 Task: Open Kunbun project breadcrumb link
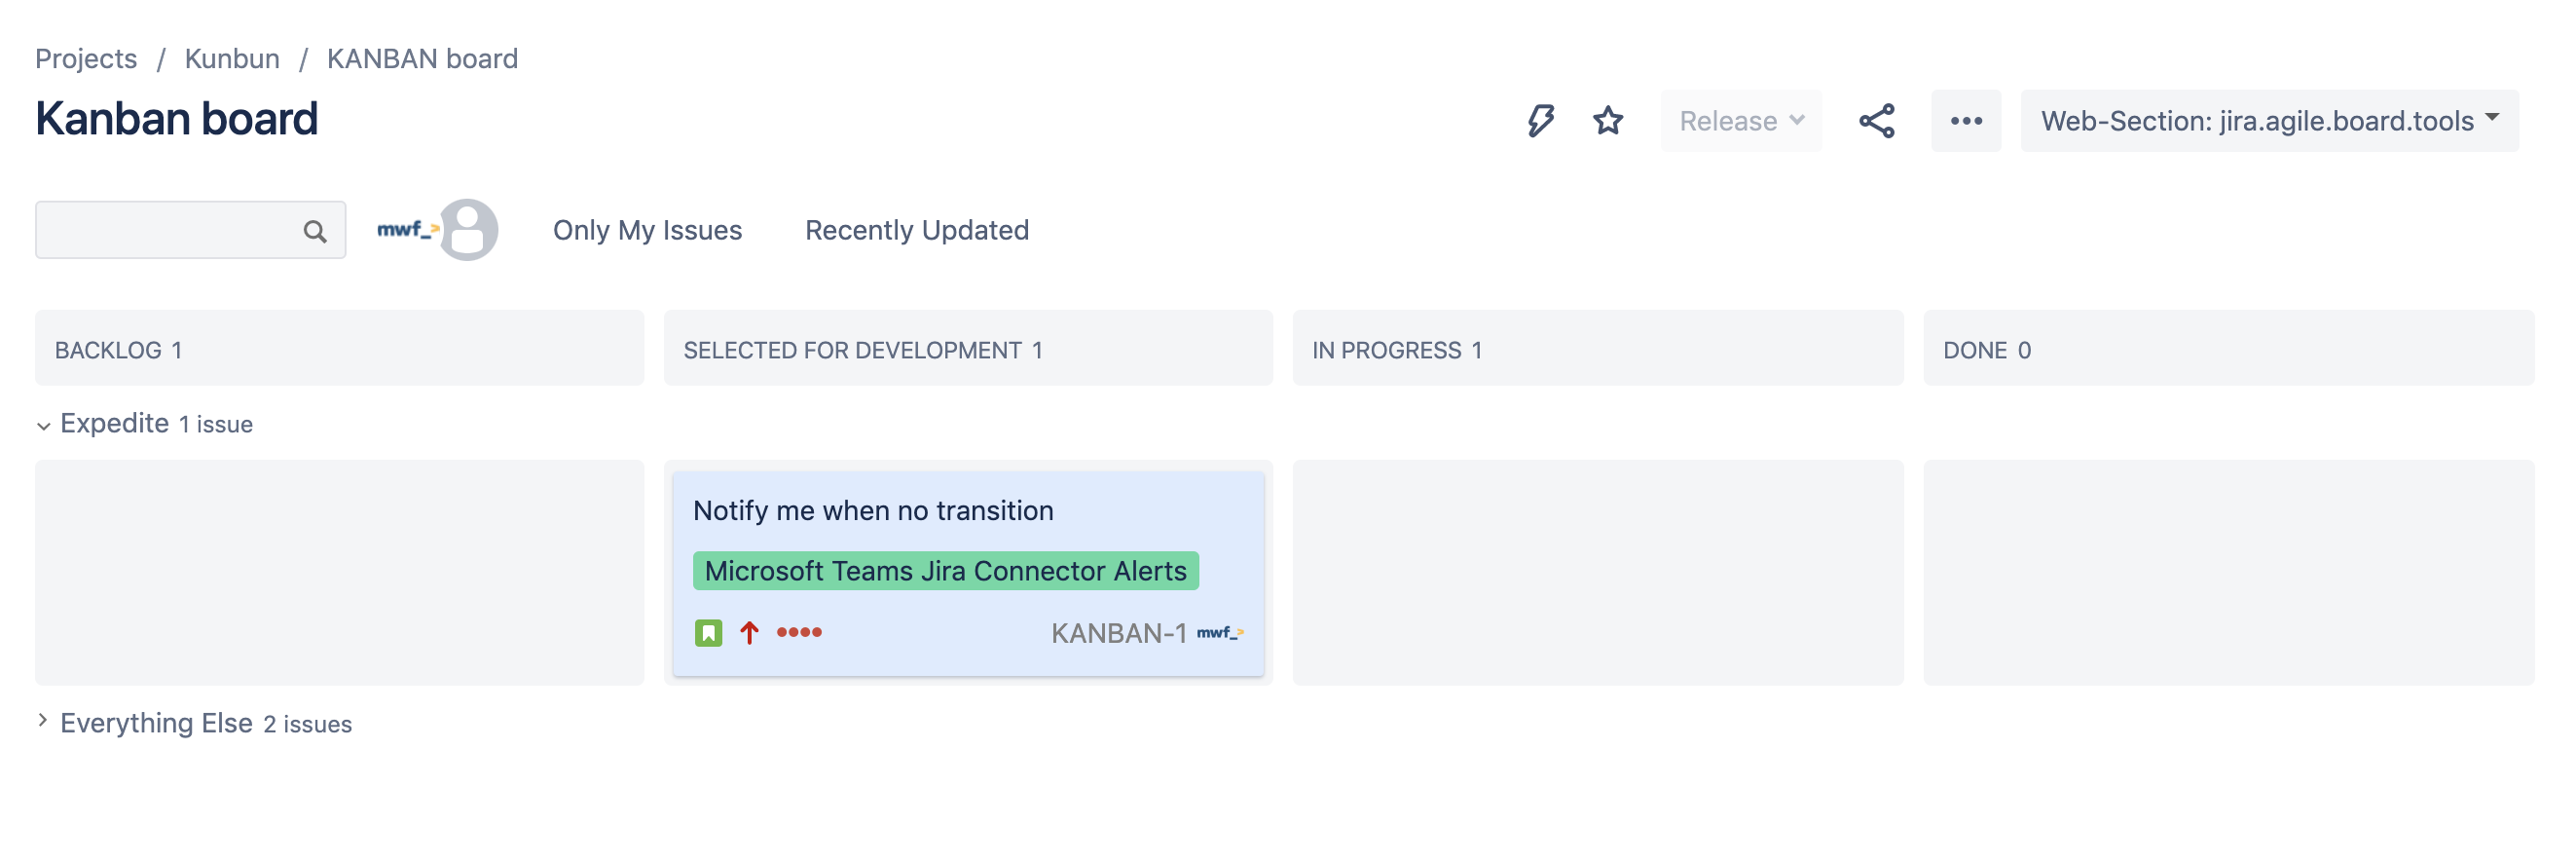(x=232, y=59)
